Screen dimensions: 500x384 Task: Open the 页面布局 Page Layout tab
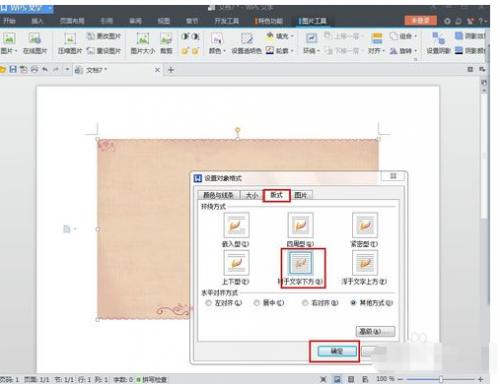pyautogui.click(x=72, y=21)
